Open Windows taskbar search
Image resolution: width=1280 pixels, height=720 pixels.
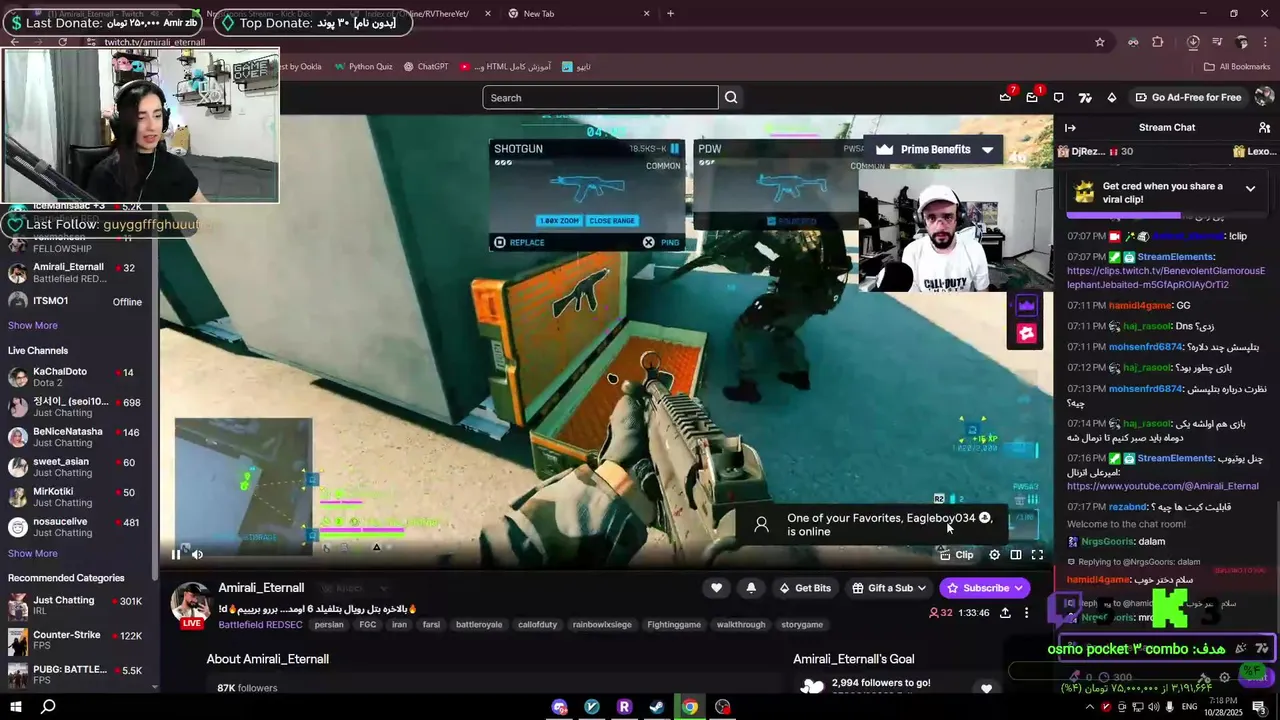tap(48, 707)
